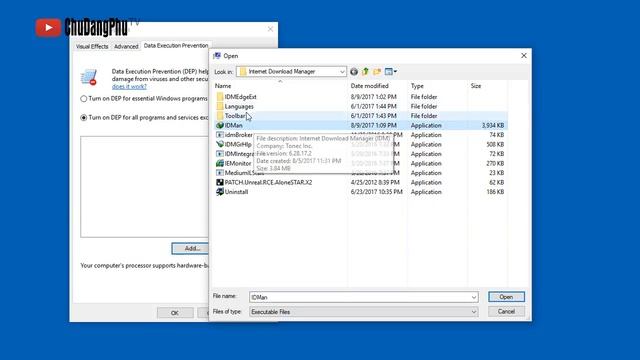The width and height of the screenshot is (640, 360).
Task: Click the DEP shield icon in Performance Options
Action: click(89, 77)
